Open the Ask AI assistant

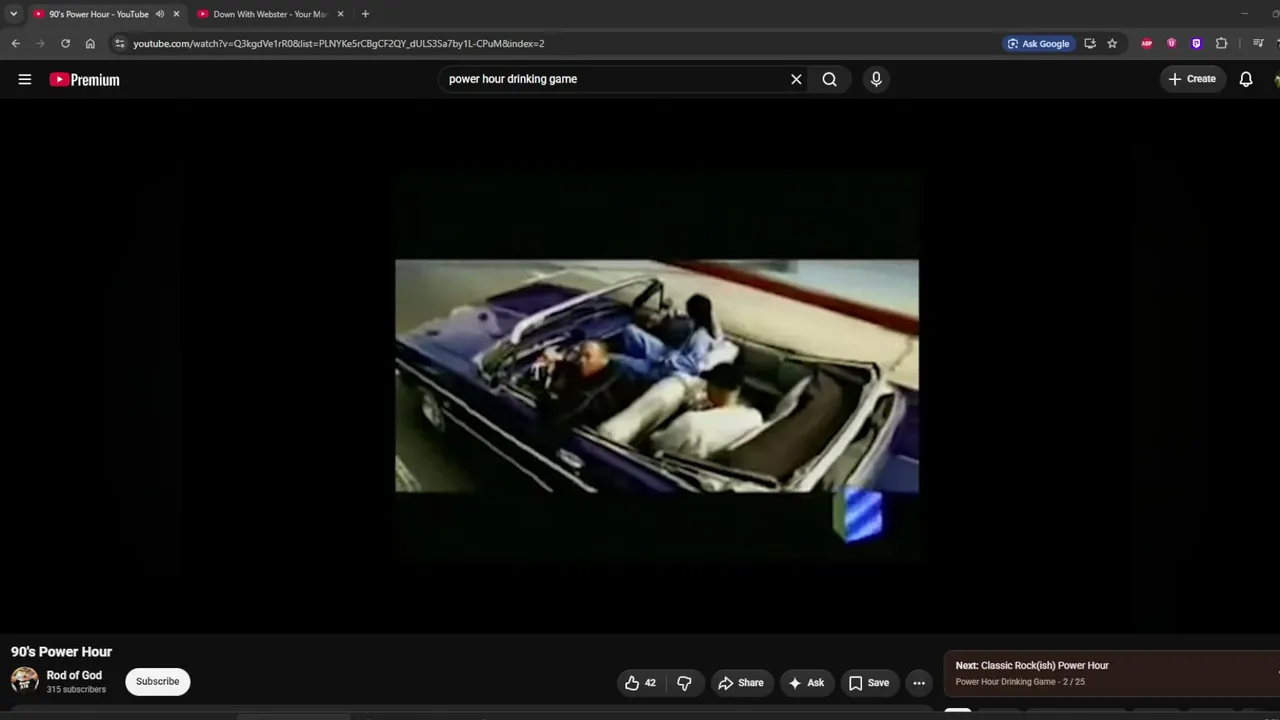(807, 683)
